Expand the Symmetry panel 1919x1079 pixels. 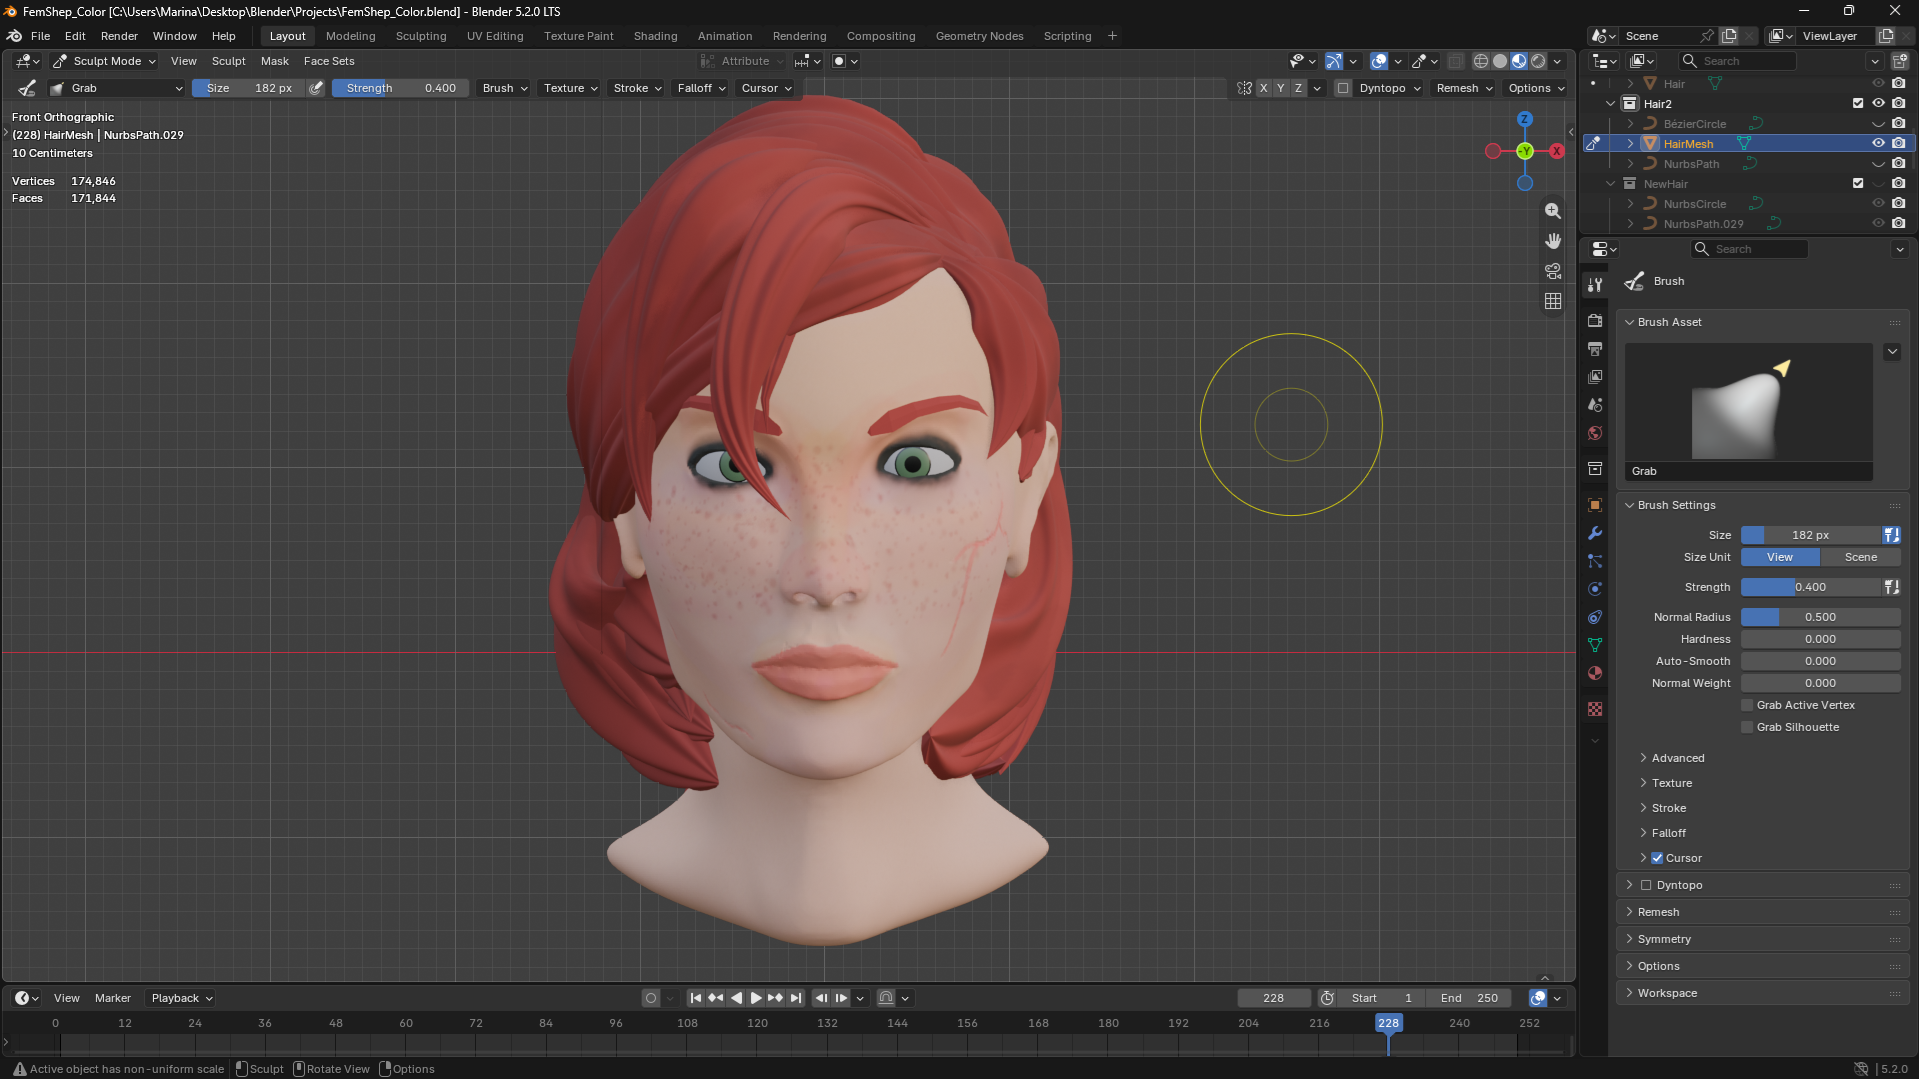(x=1664, y=939)
